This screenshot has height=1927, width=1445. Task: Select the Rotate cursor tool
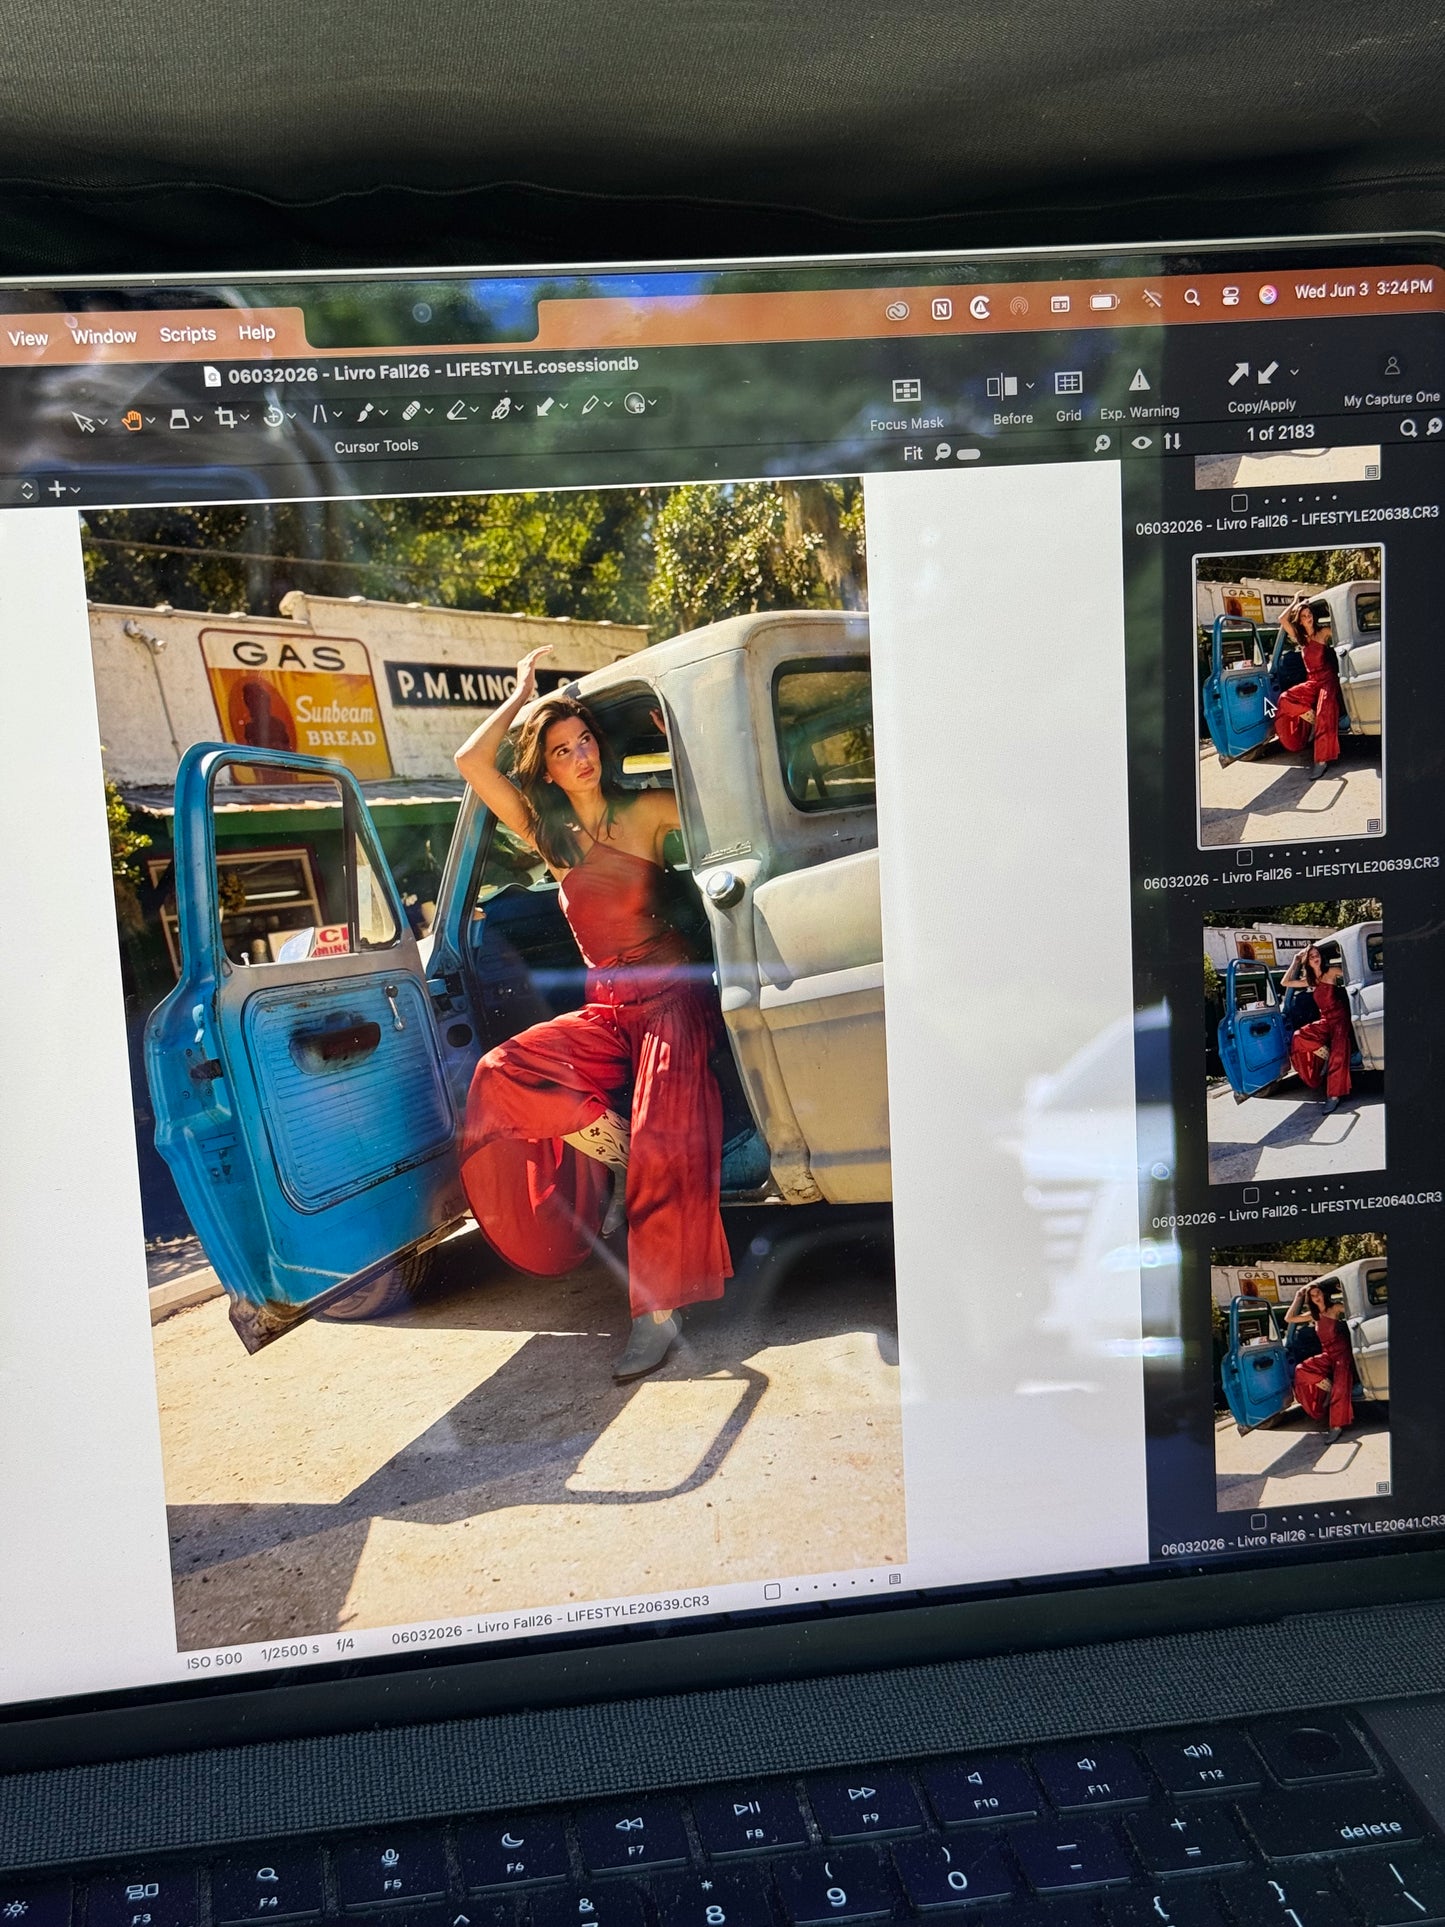click(x=272, y=416)
